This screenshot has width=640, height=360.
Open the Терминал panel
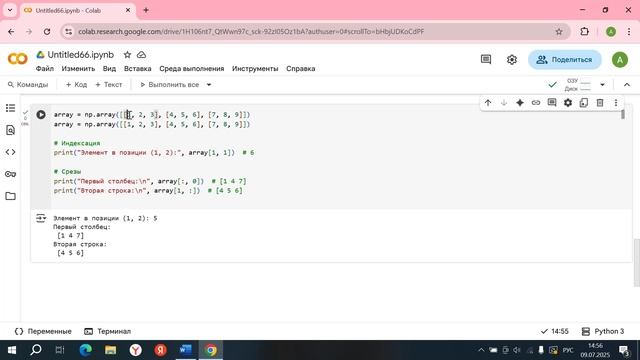coord(107,331)
